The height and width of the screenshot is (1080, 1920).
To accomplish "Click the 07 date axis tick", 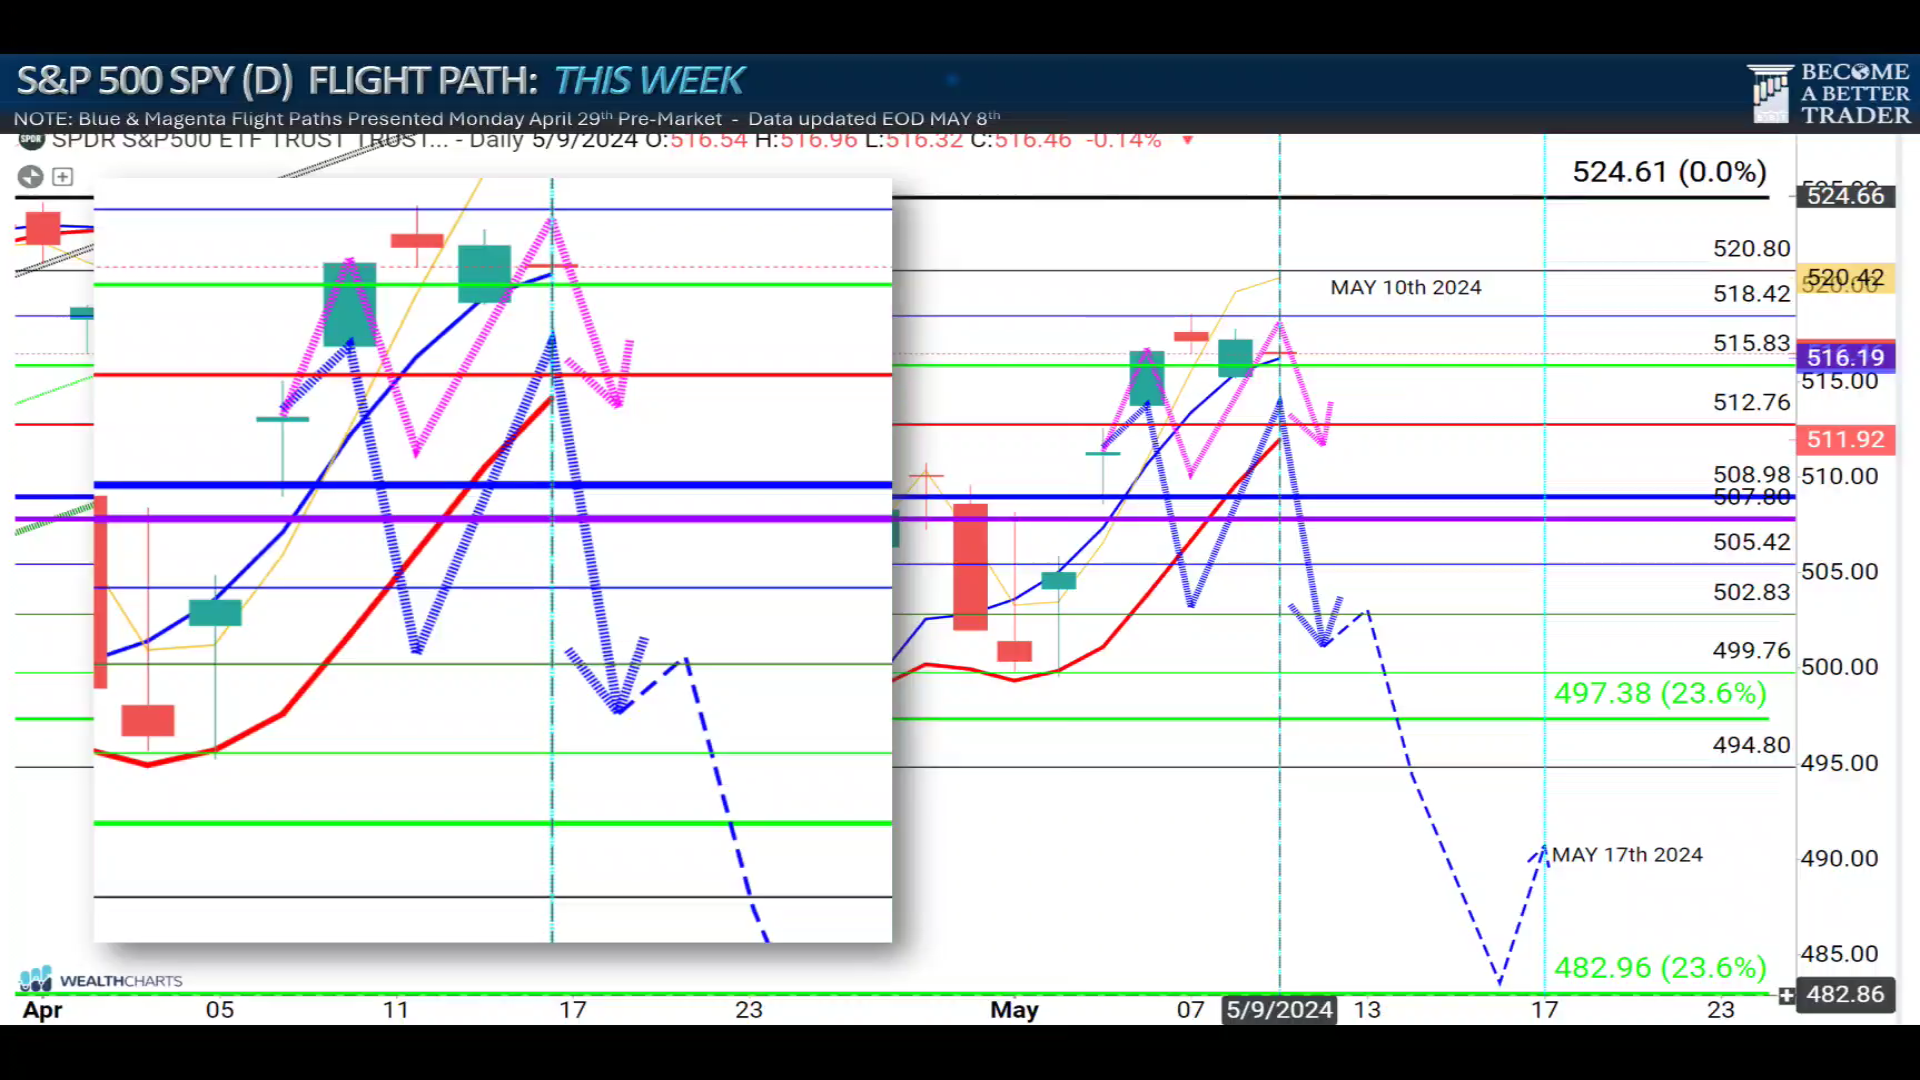I will (1190, 1010).
